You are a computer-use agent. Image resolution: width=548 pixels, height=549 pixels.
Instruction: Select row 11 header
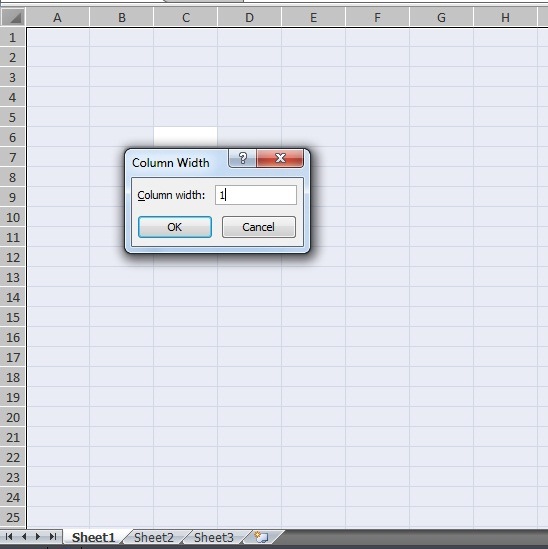click(13, 237)
